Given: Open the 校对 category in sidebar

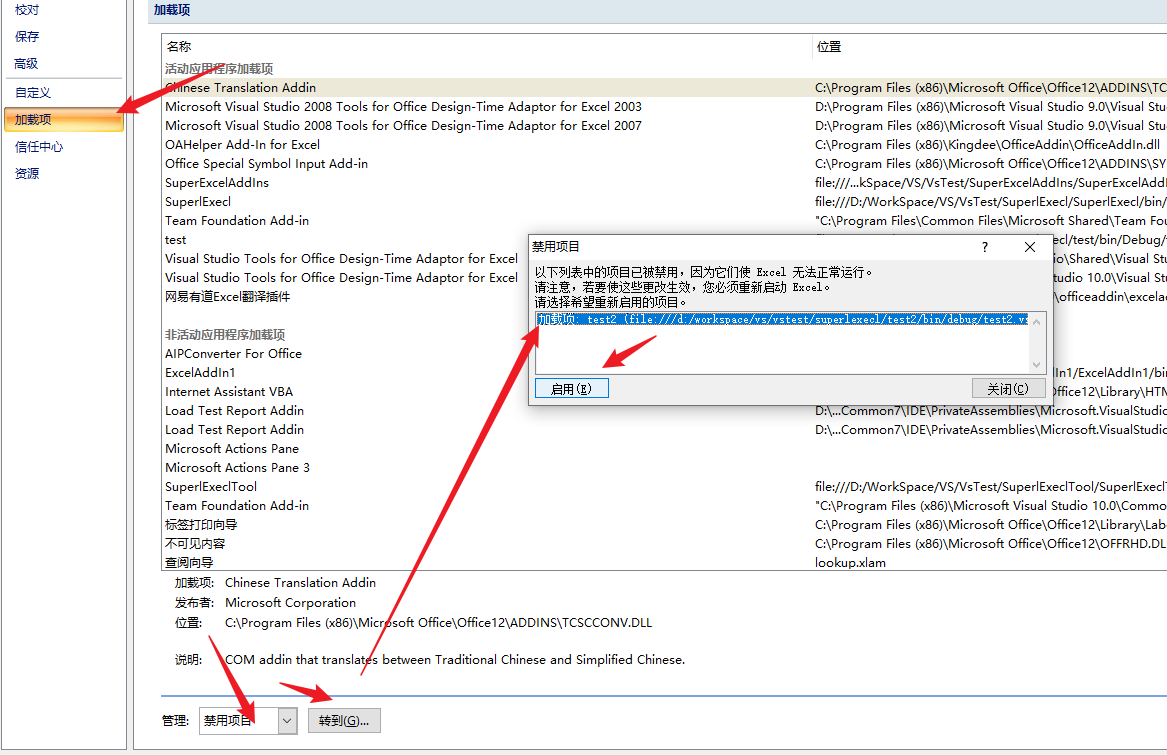Looking at the screenshot, I should click(27, 10).
